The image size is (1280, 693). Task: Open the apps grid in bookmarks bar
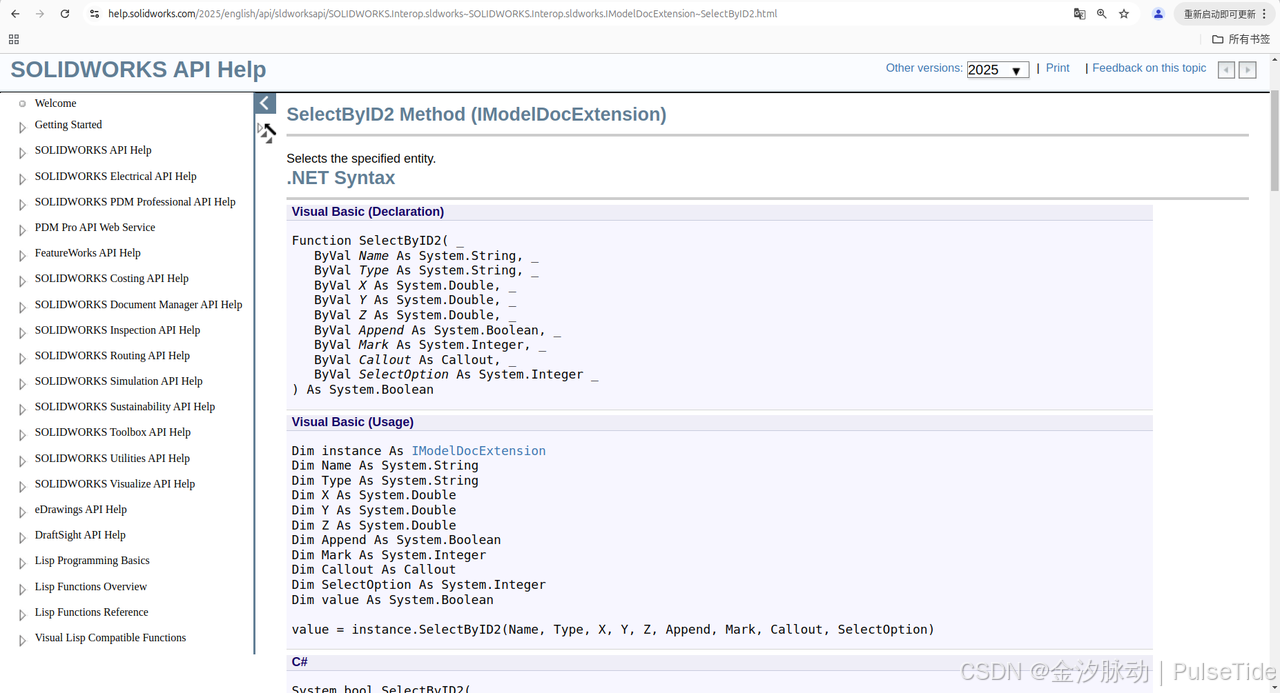point(13,39)
